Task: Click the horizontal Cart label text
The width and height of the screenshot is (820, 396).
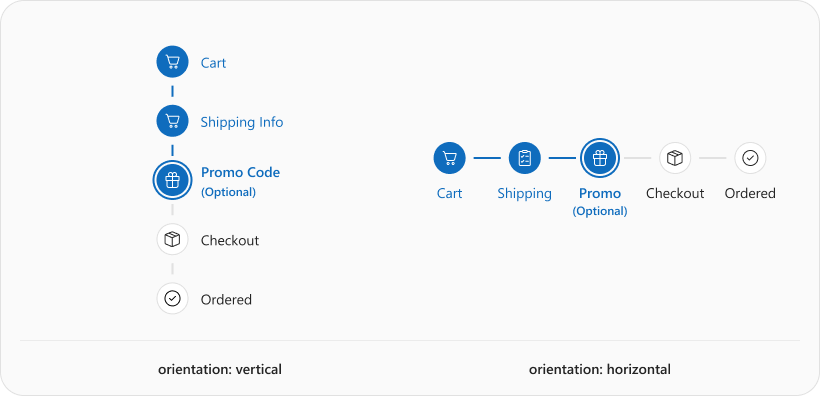Action: point(450,194)
